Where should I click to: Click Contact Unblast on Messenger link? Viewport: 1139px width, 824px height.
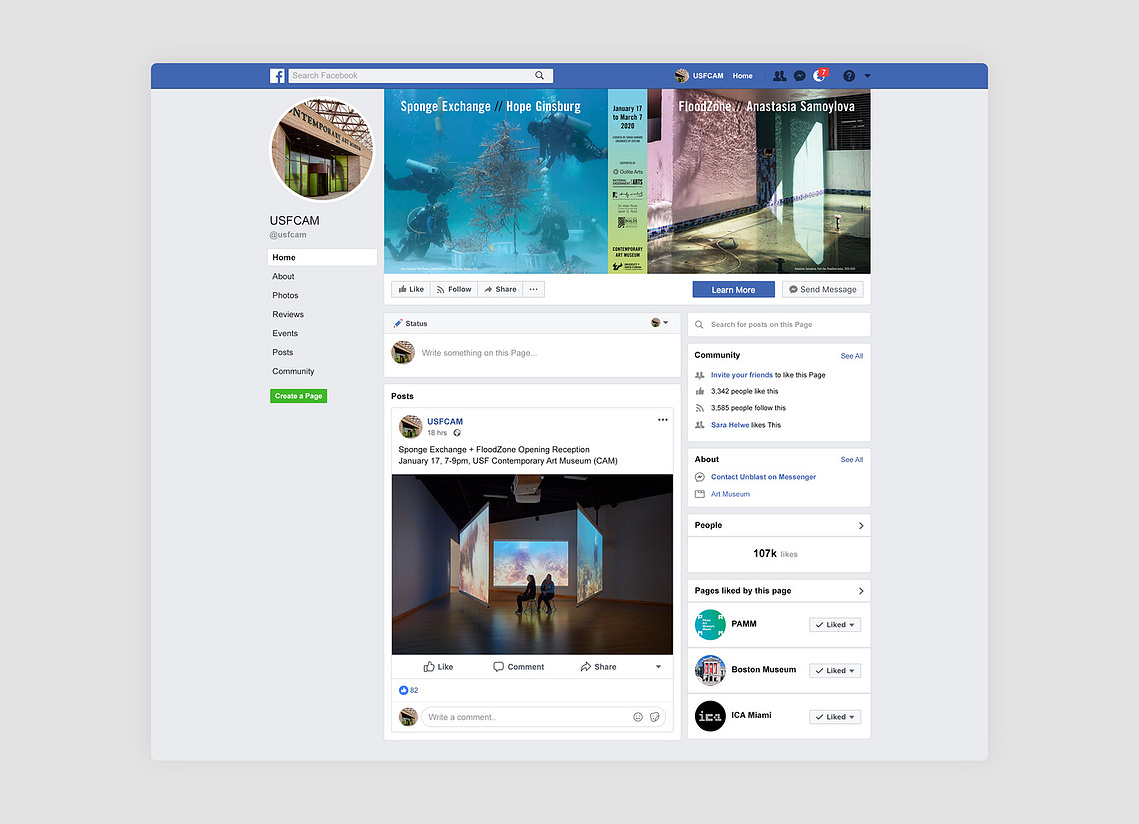click(763, 477)
